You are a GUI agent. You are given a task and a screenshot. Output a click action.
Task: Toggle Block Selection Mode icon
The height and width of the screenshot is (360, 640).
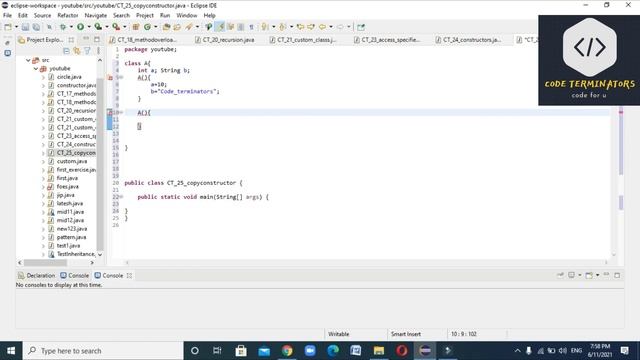(x=241, y=27)
